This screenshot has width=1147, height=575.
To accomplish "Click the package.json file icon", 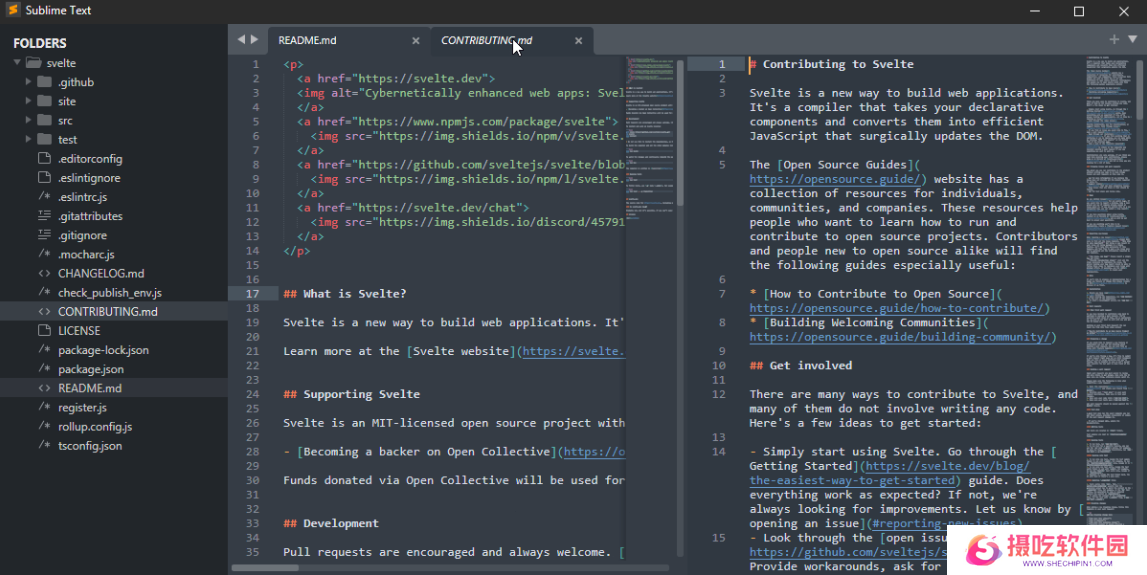I will [45, 369].
